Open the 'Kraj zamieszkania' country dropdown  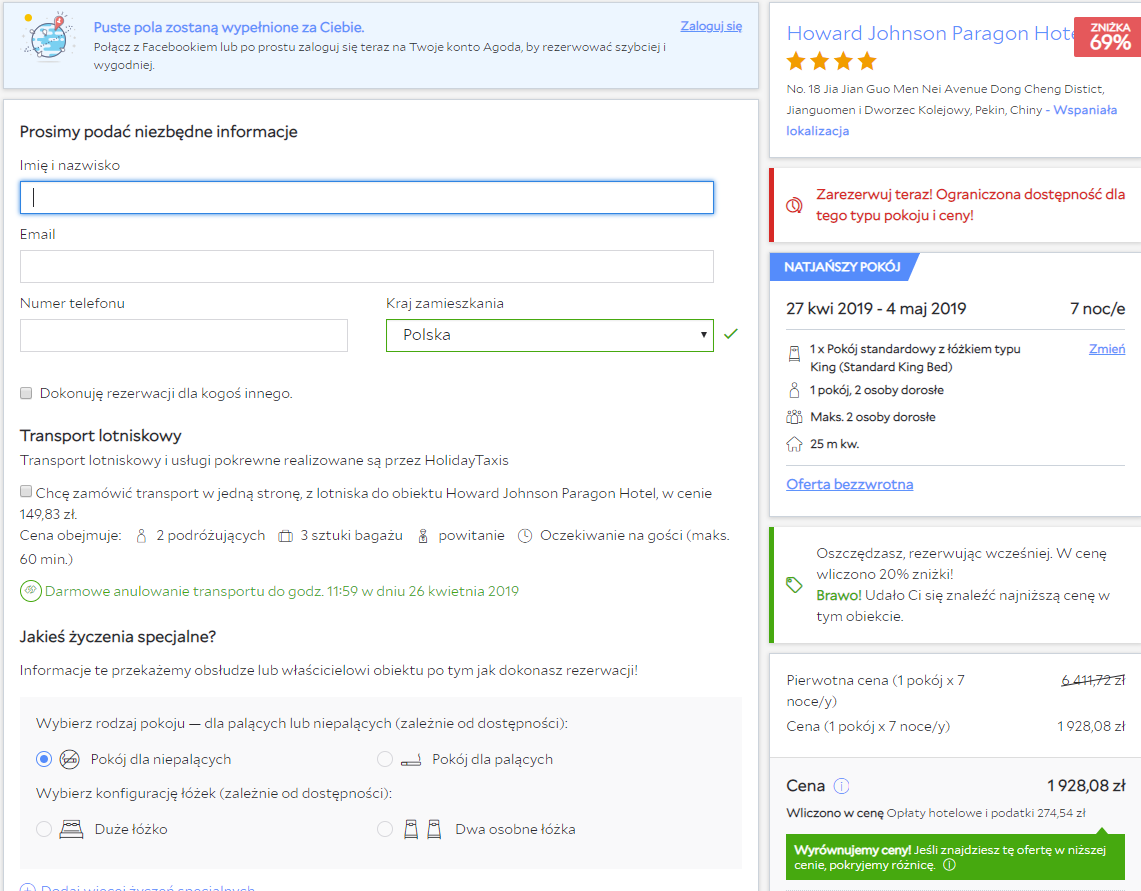(549, 335)
